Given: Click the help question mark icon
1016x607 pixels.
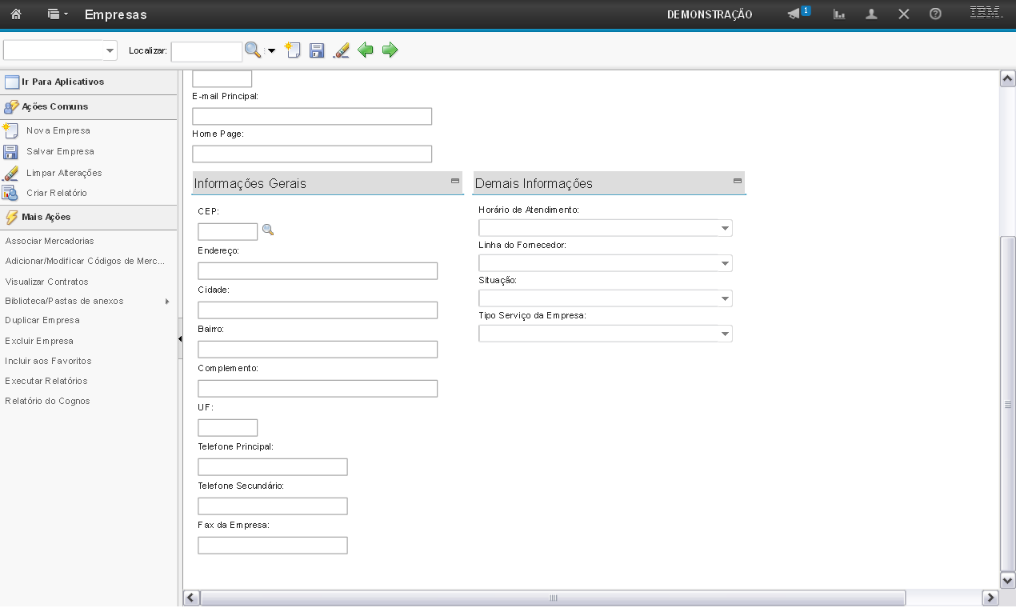Looking at the screenshot, I should [x=935, y=14].
